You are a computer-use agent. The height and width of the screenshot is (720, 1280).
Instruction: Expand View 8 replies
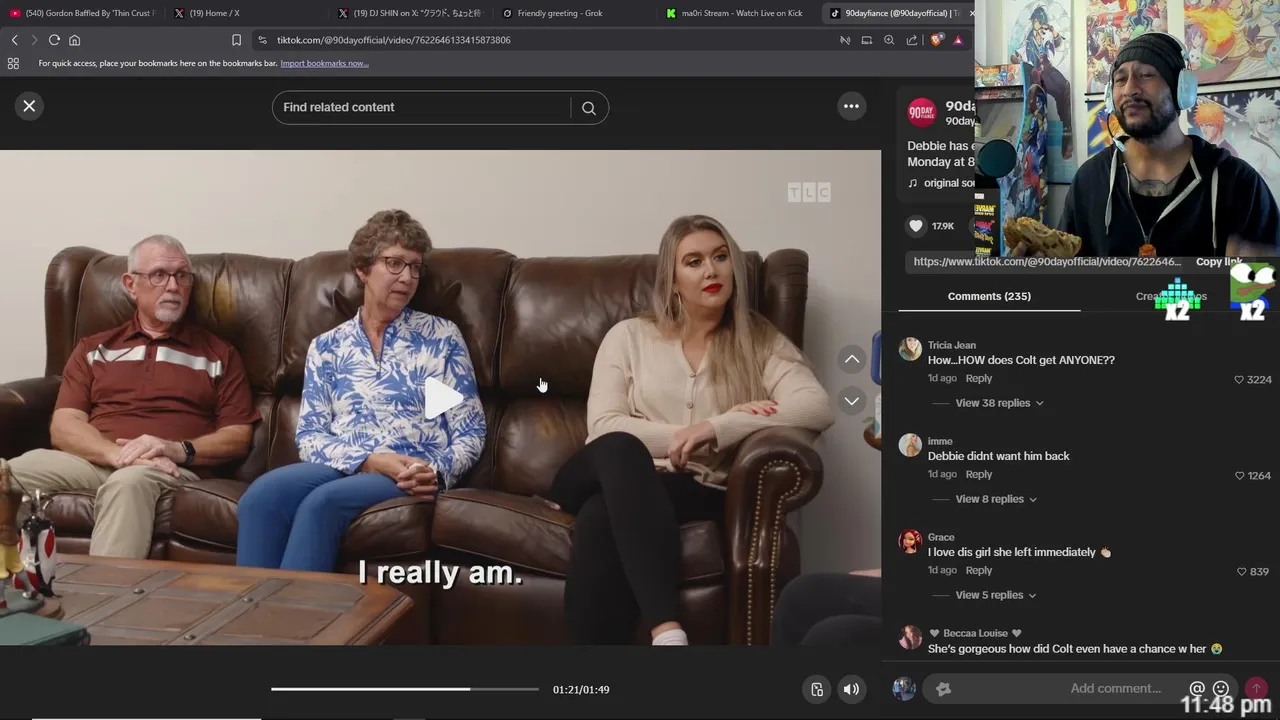point(996,499)
